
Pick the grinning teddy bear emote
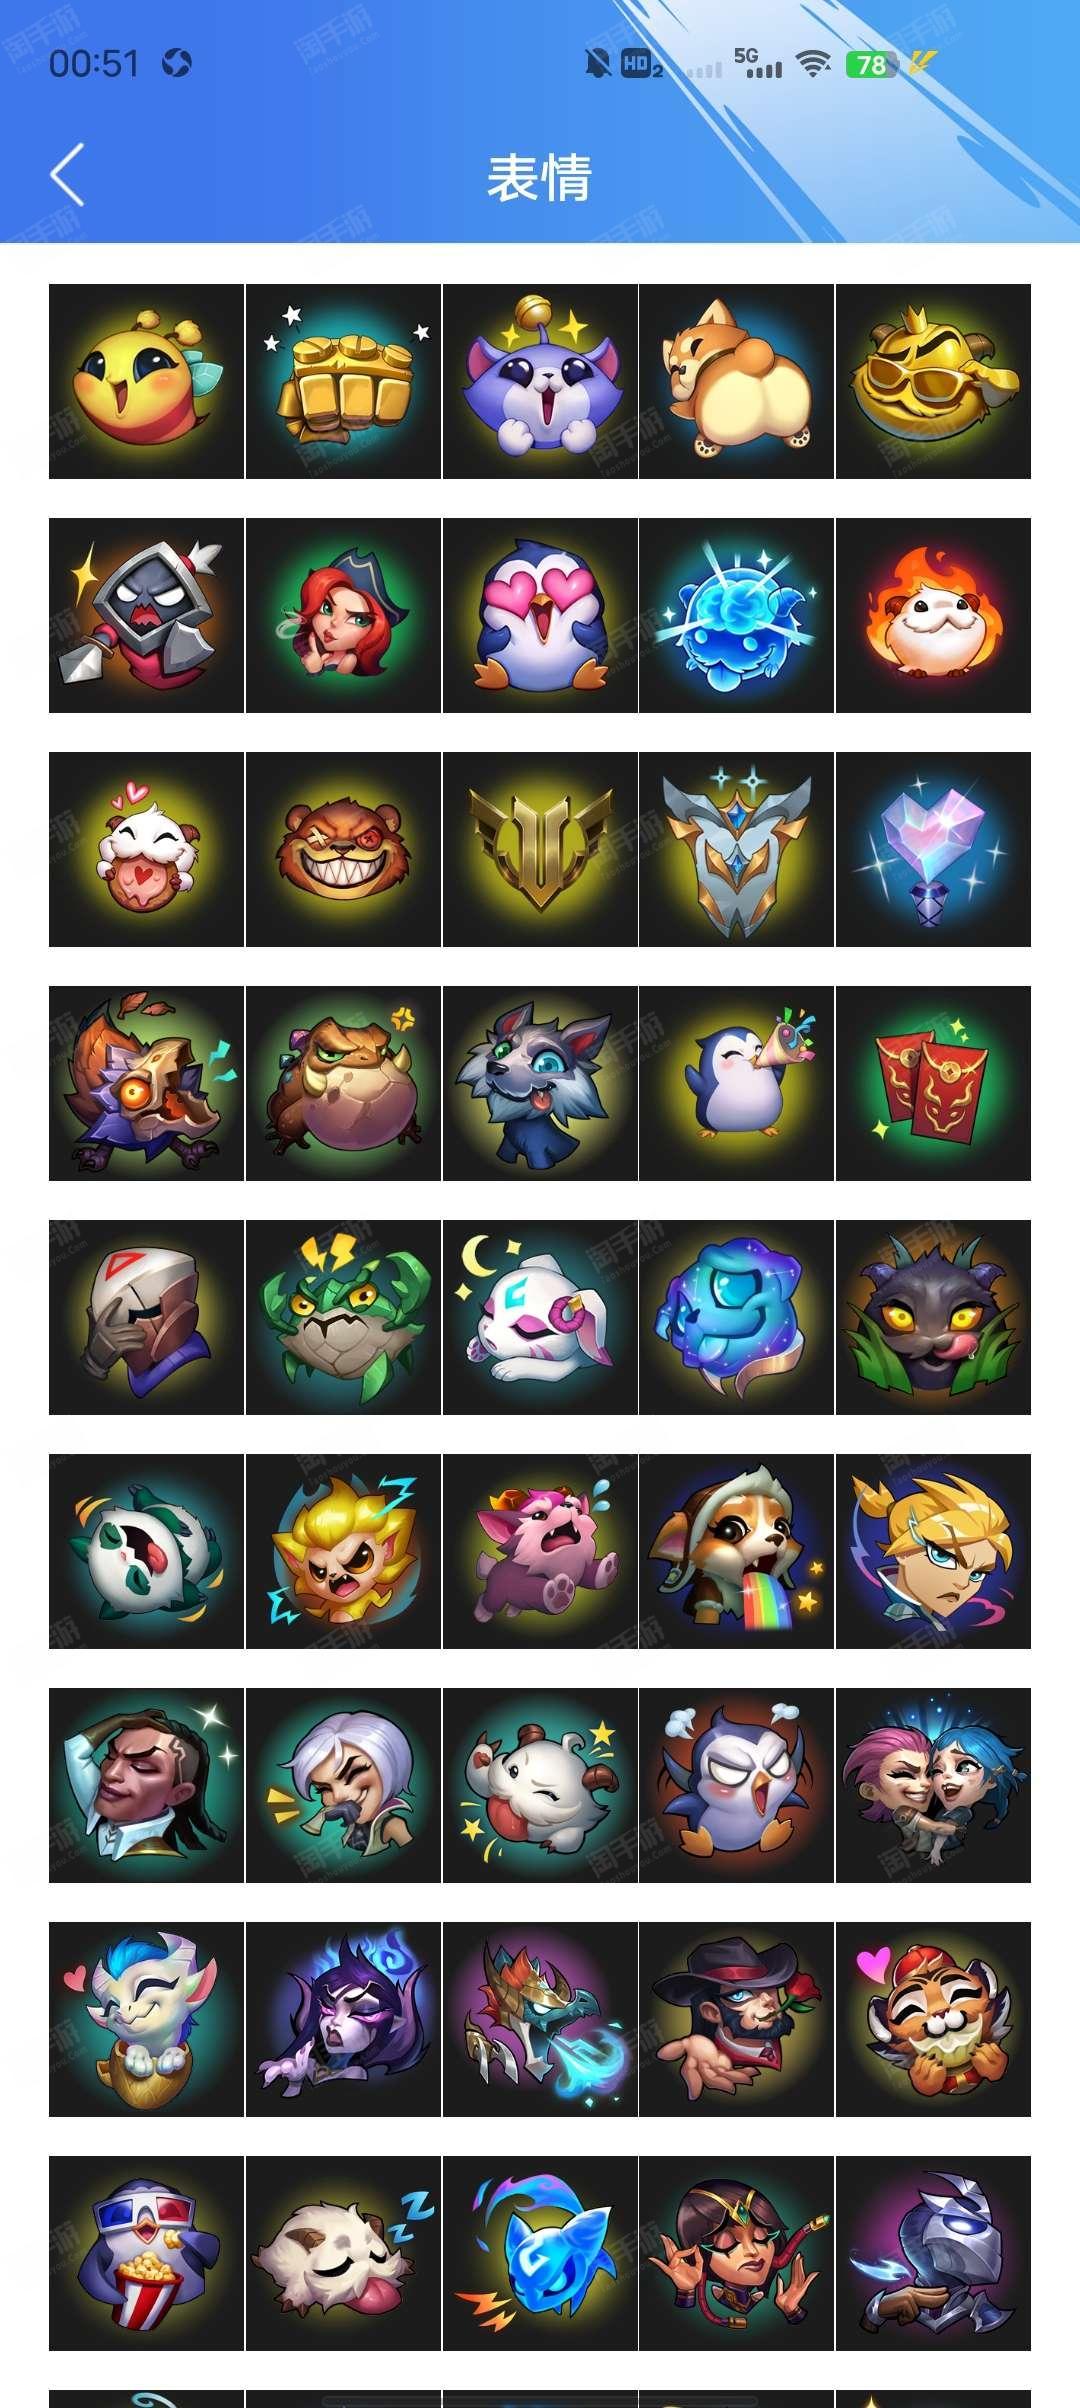click(343, 849)
